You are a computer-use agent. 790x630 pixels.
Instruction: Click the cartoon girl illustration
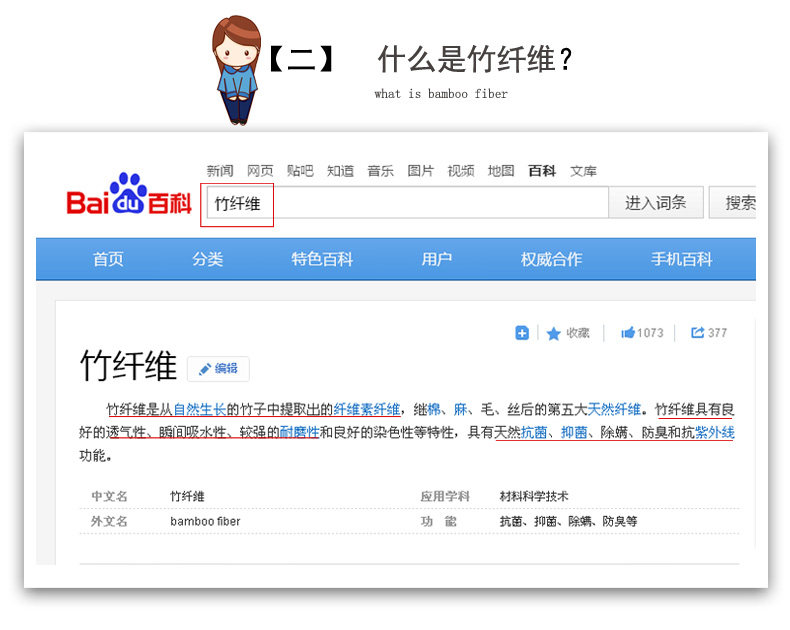pos(237,70)
